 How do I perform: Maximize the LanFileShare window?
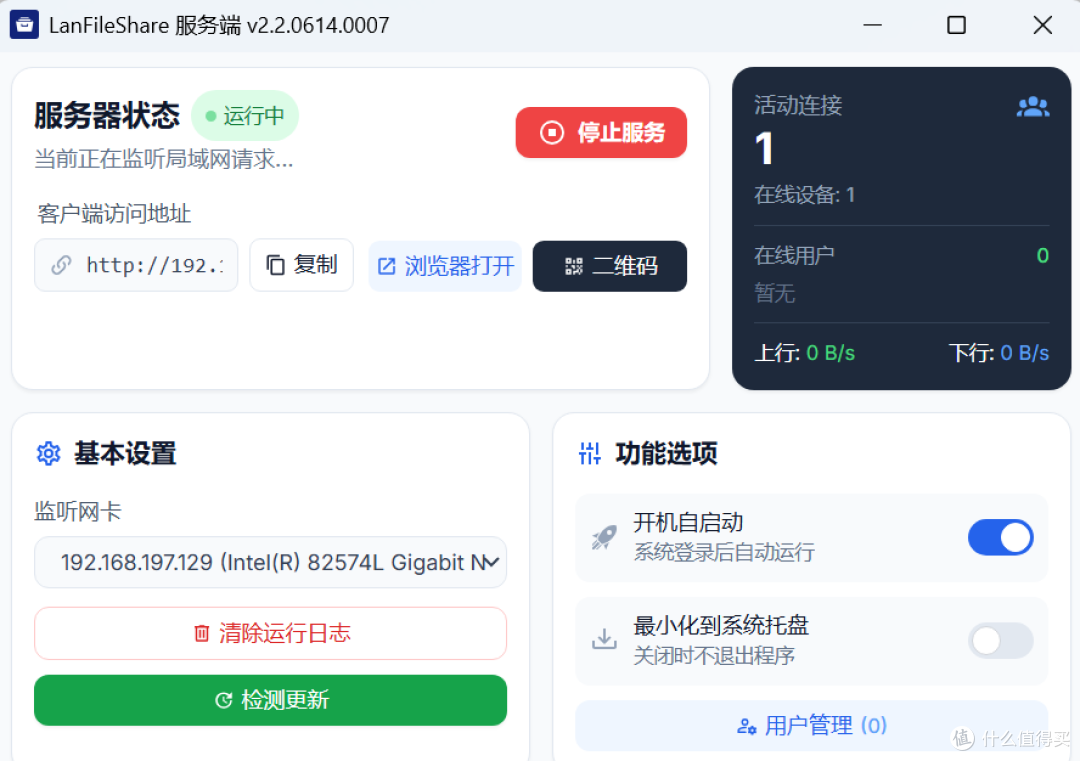tap(957, 25)
